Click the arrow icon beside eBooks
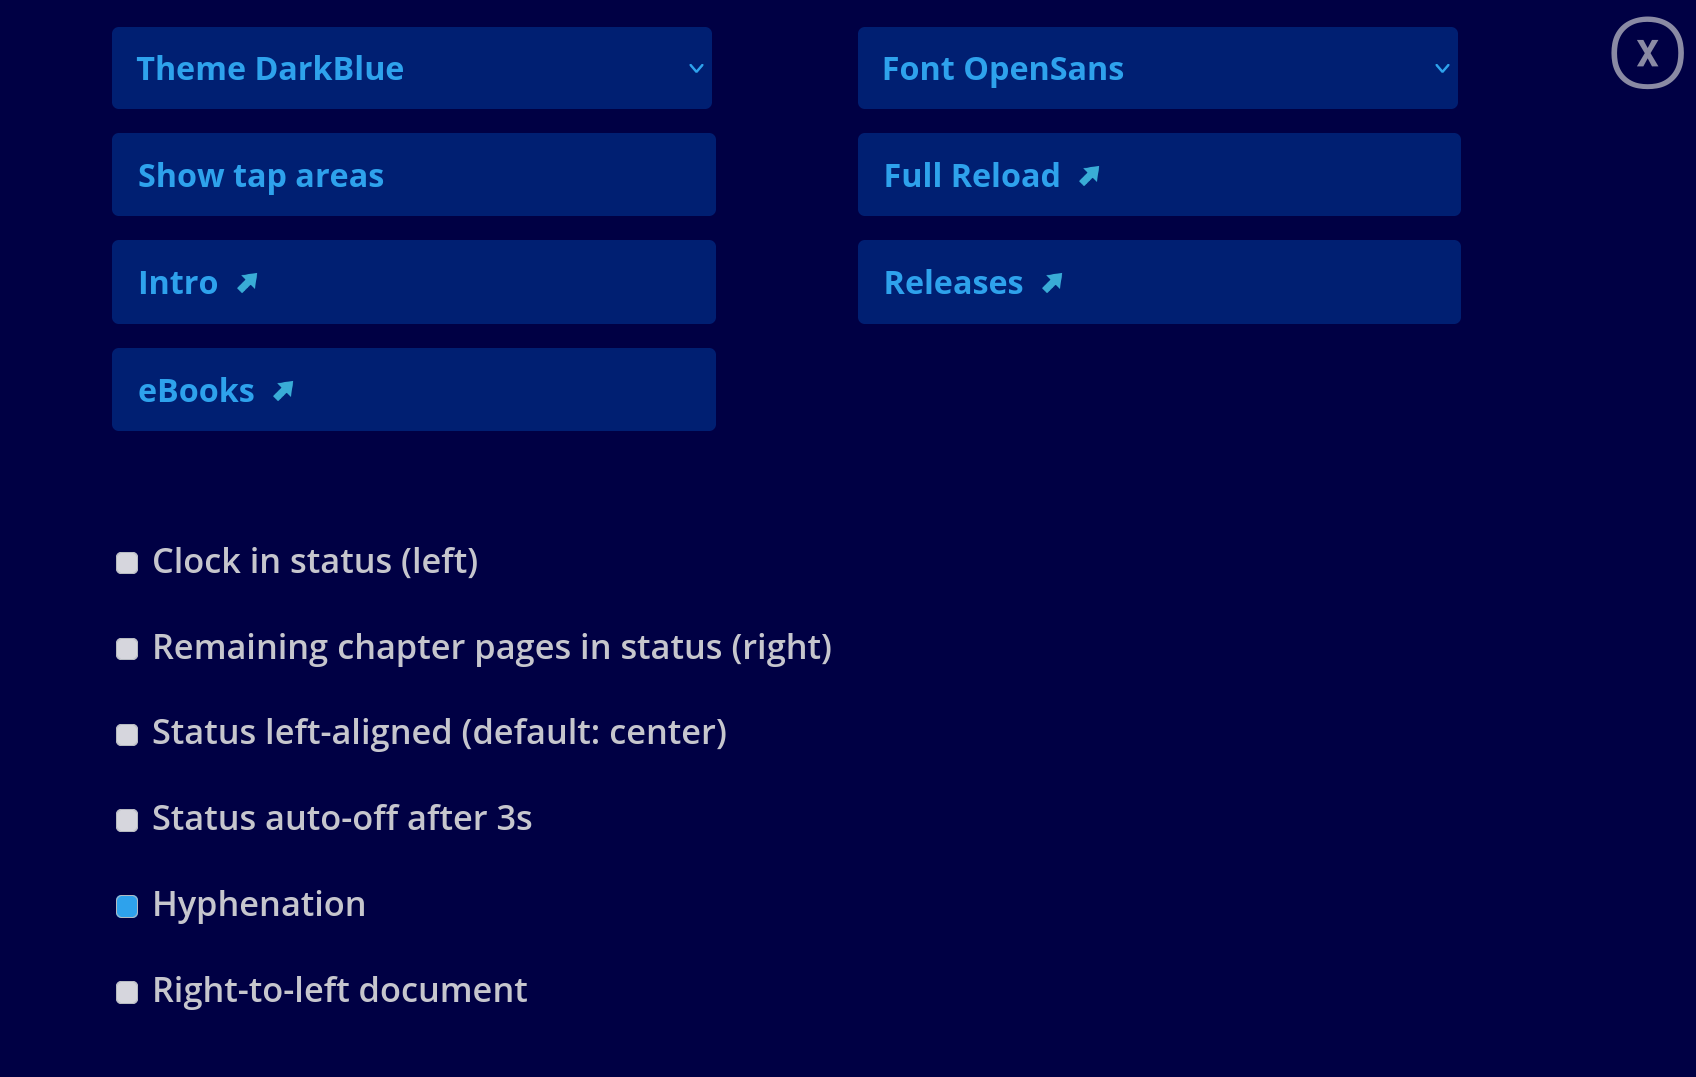Image resolution: width=1696 pixels, height=1077 pixels. point(283,391)
